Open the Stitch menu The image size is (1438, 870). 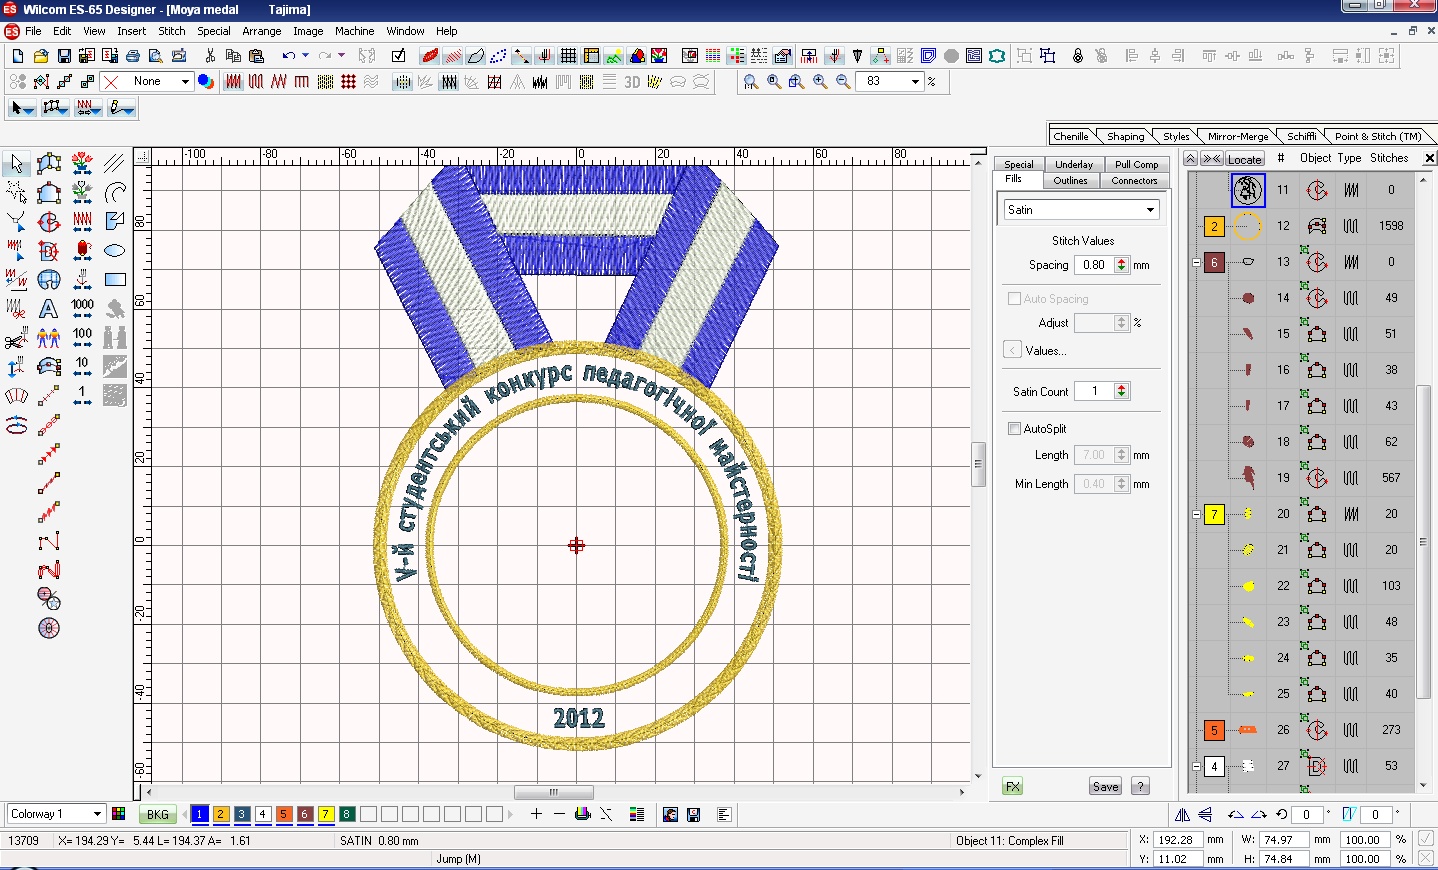[x=171, y=31]
